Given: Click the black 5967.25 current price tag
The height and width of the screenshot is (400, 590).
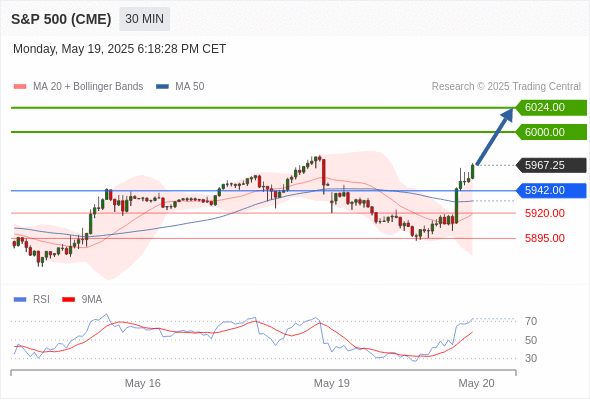Looking at the screenshot, I should (551, 165).
